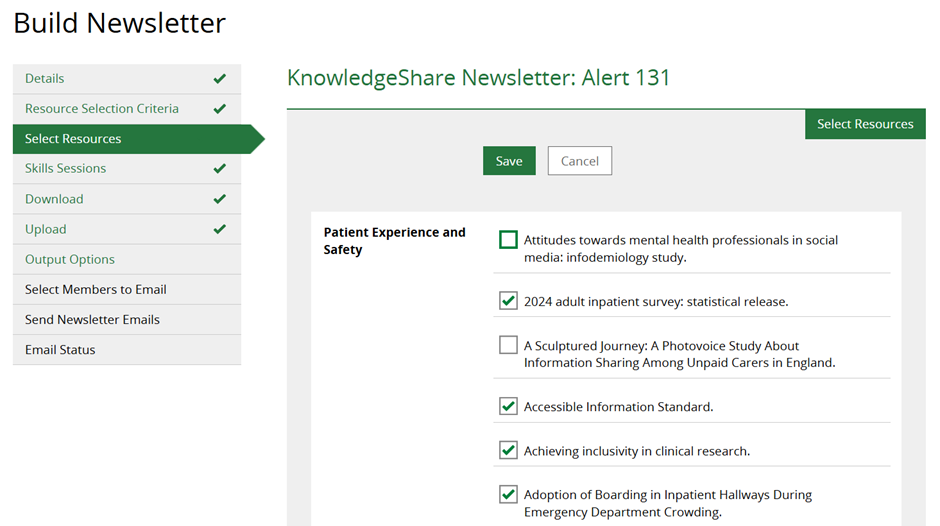Screen dimensions: 940x526
Task: Click the checkmark icon next to Resource Selection Criteria
Action: tap(220, 109)
